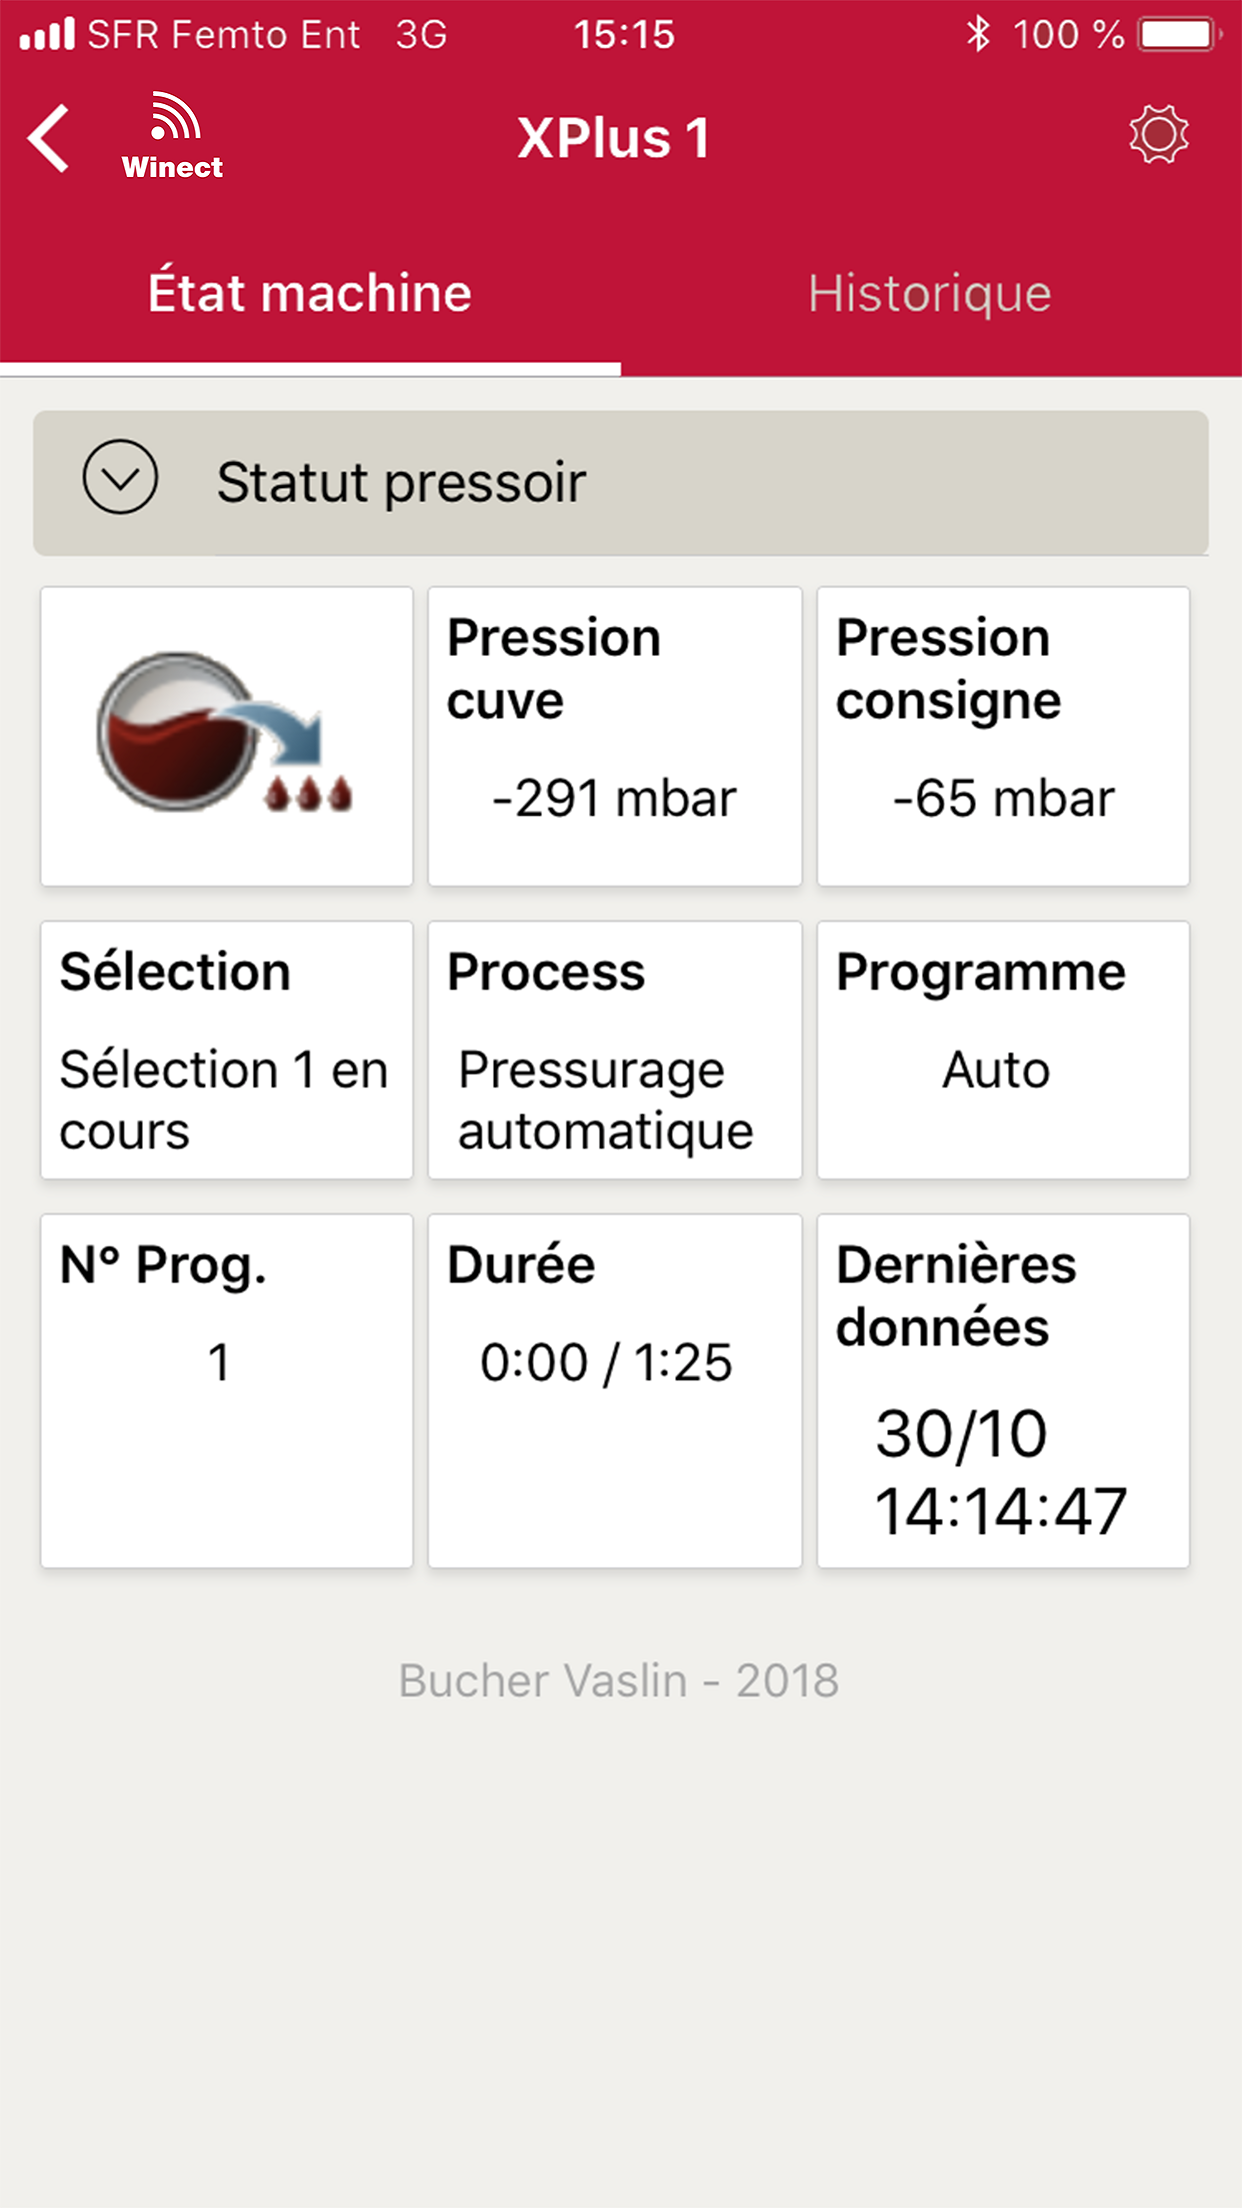
Task: Tap the Winect connection icon
Action: tap(173, 137)
